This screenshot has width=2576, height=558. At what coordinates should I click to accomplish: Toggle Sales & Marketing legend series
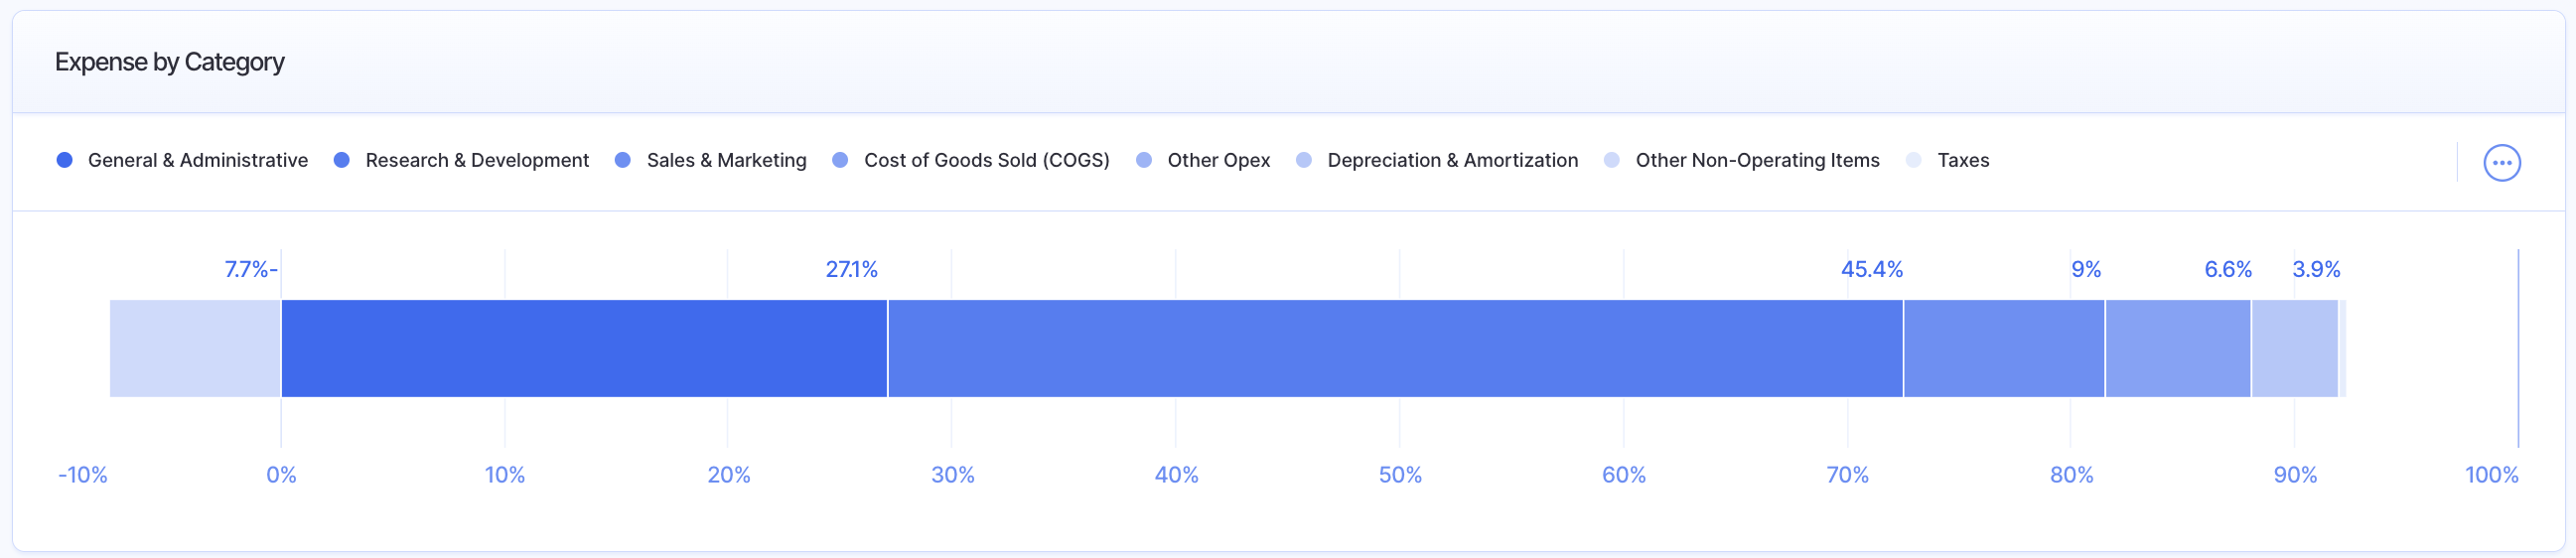725,160
